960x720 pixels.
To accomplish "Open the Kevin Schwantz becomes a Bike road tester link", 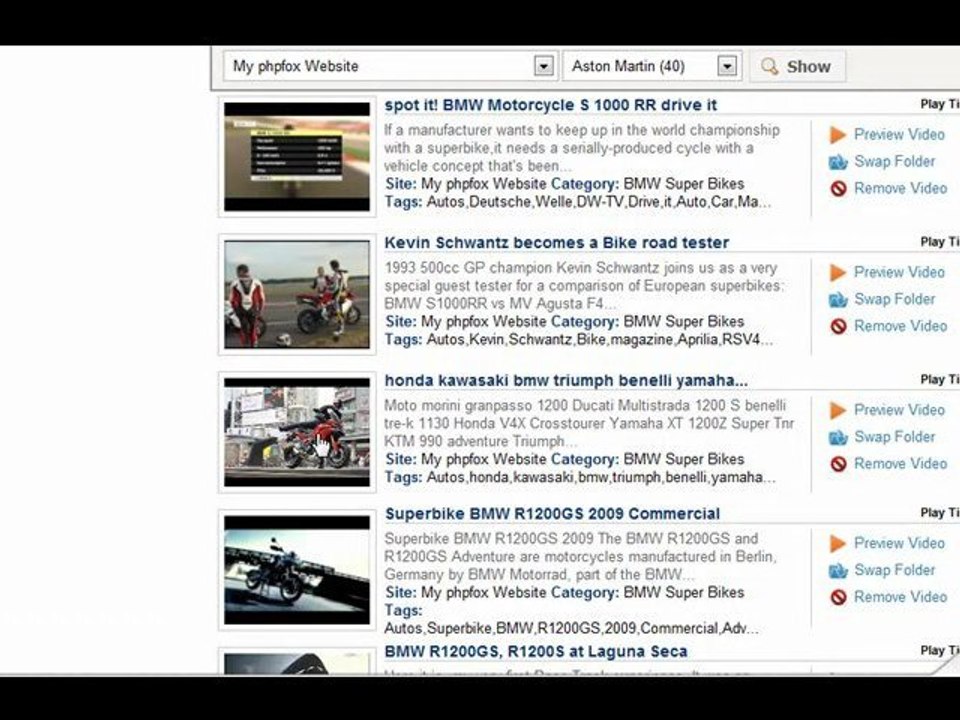I will pos(557,243).
